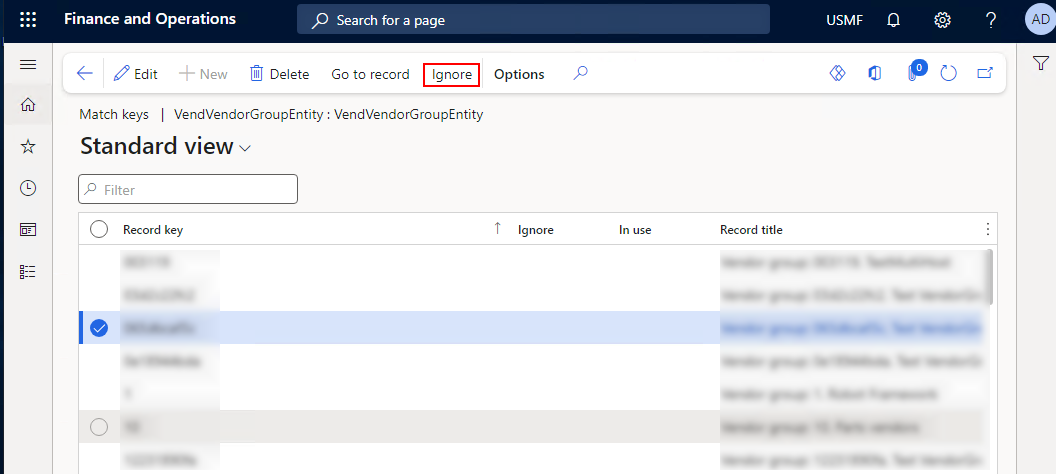Viewport: 1056px width, 474px height.
Task: Click the Record title column header
Action: 751,230
